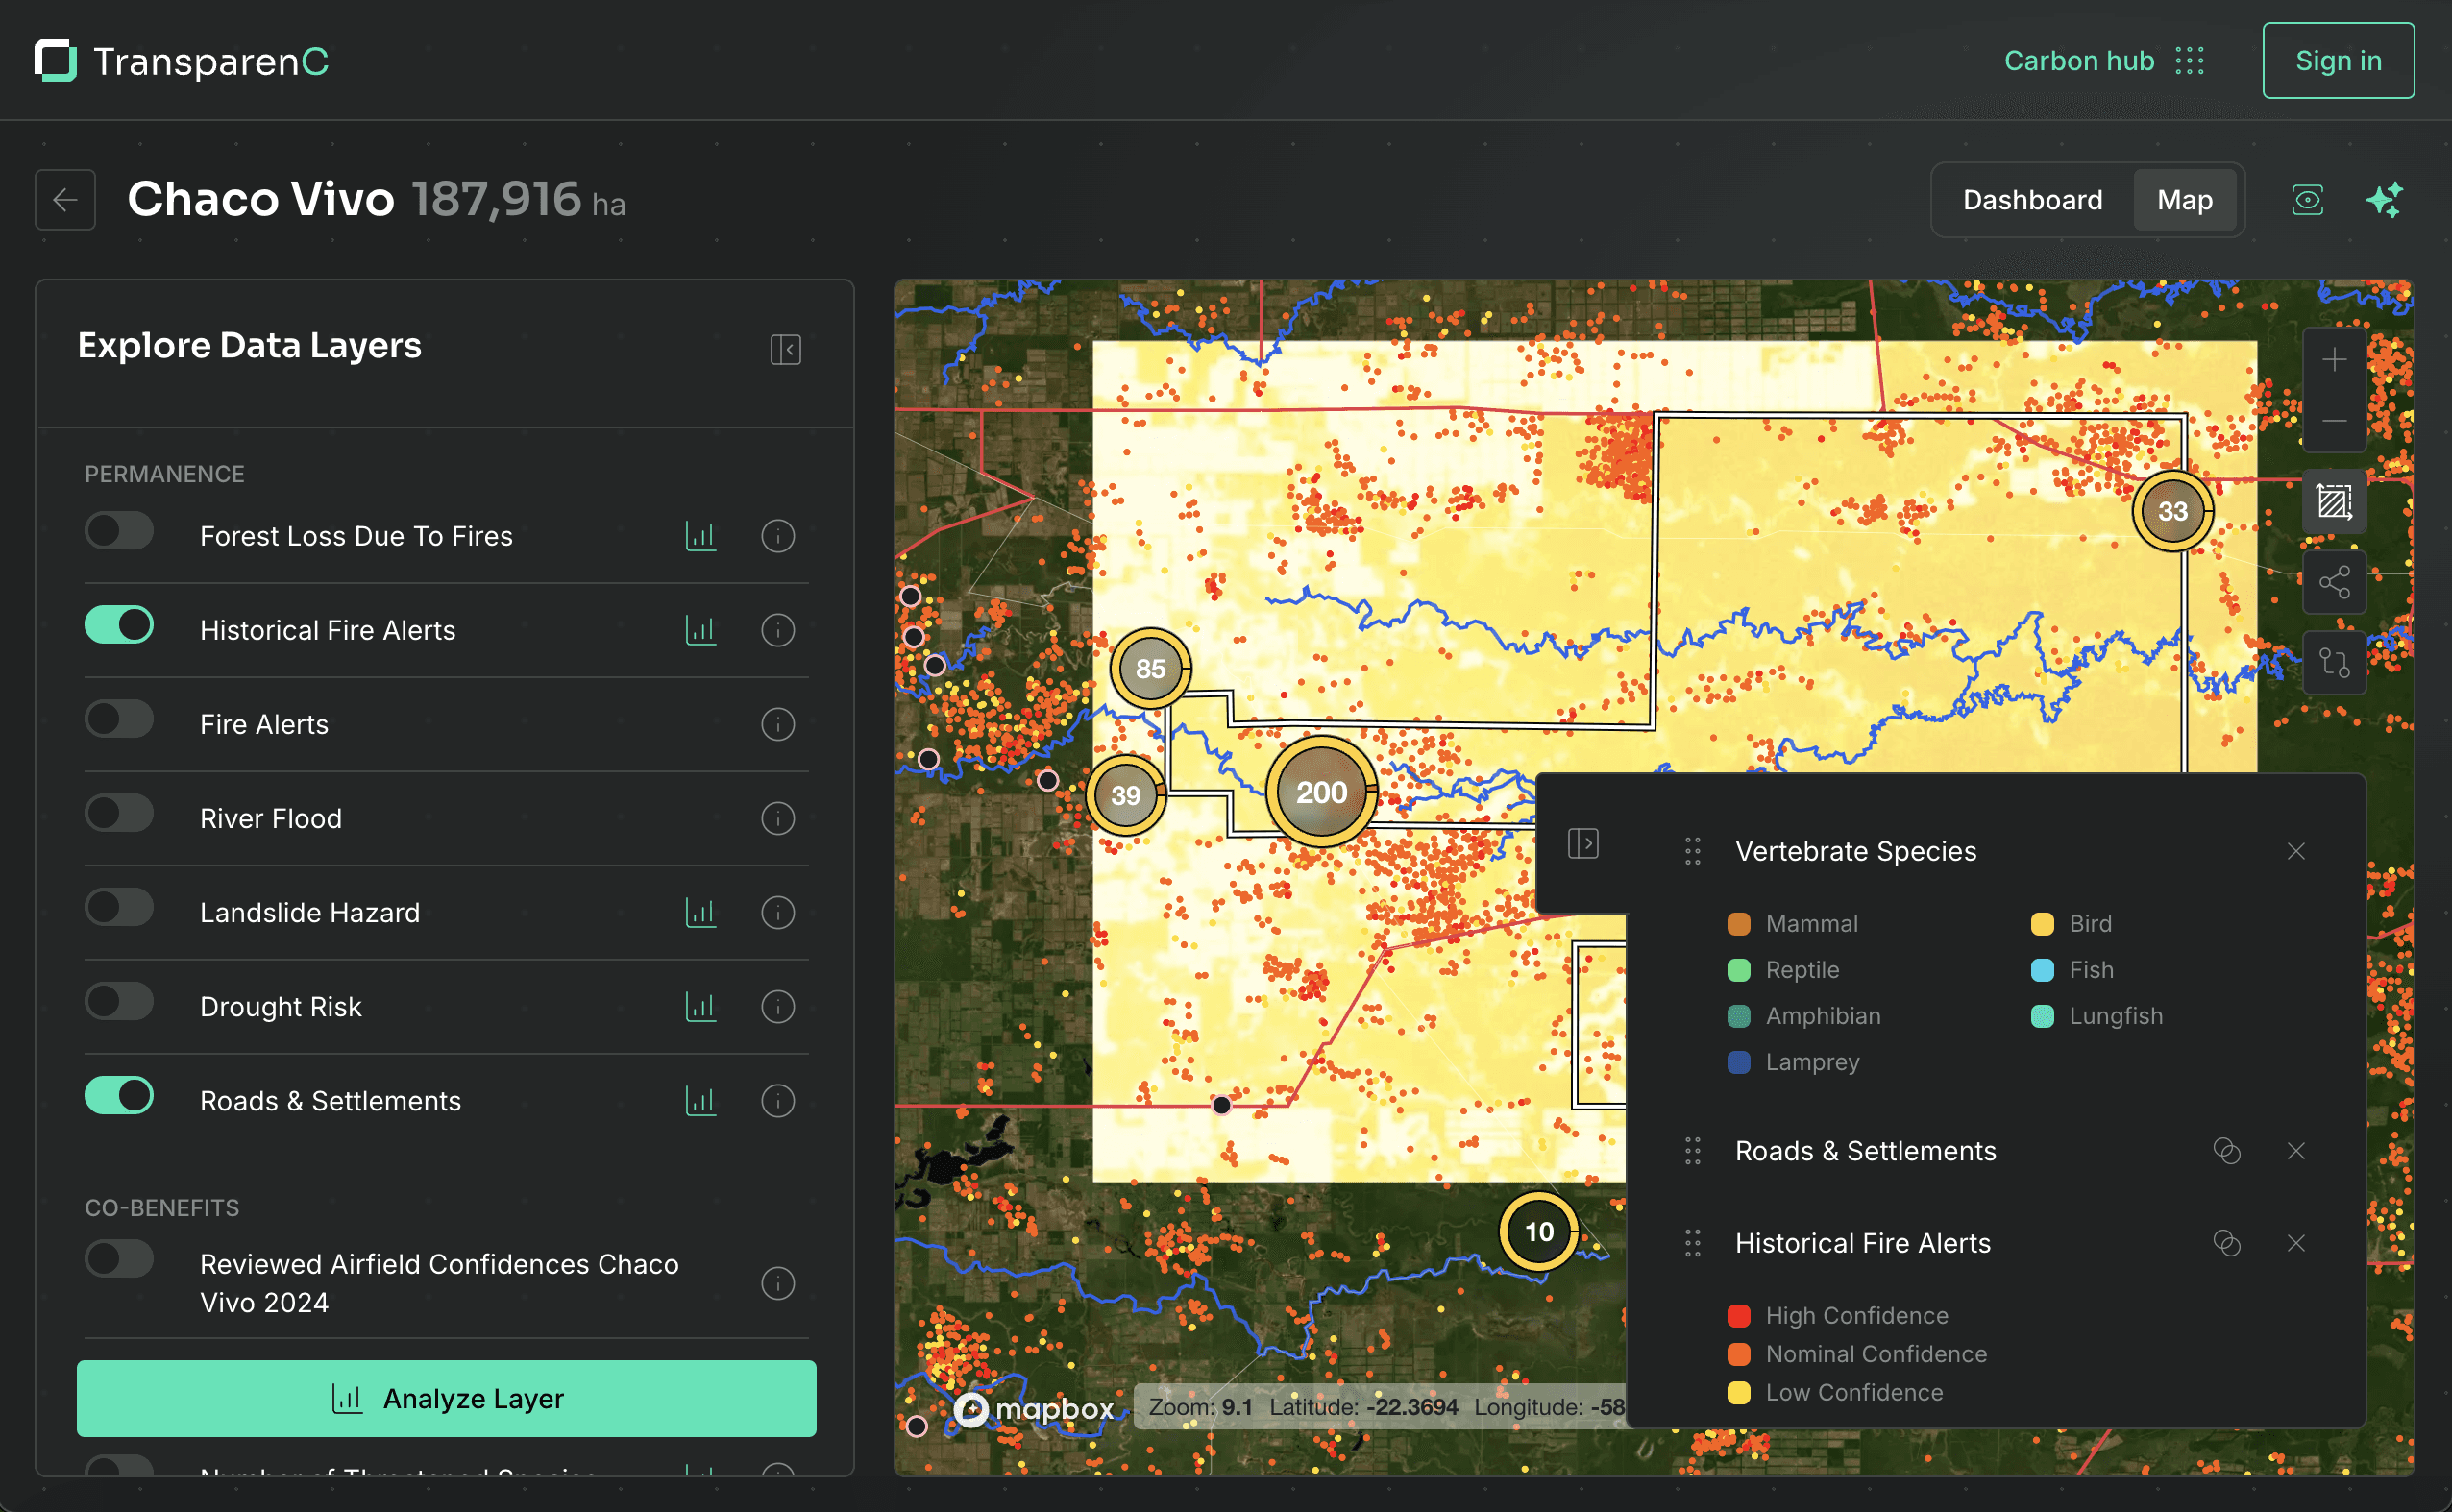Switch to the Dashboard tab
This screenshot has height=1512, width=2452.
[x=2032, y=200]
